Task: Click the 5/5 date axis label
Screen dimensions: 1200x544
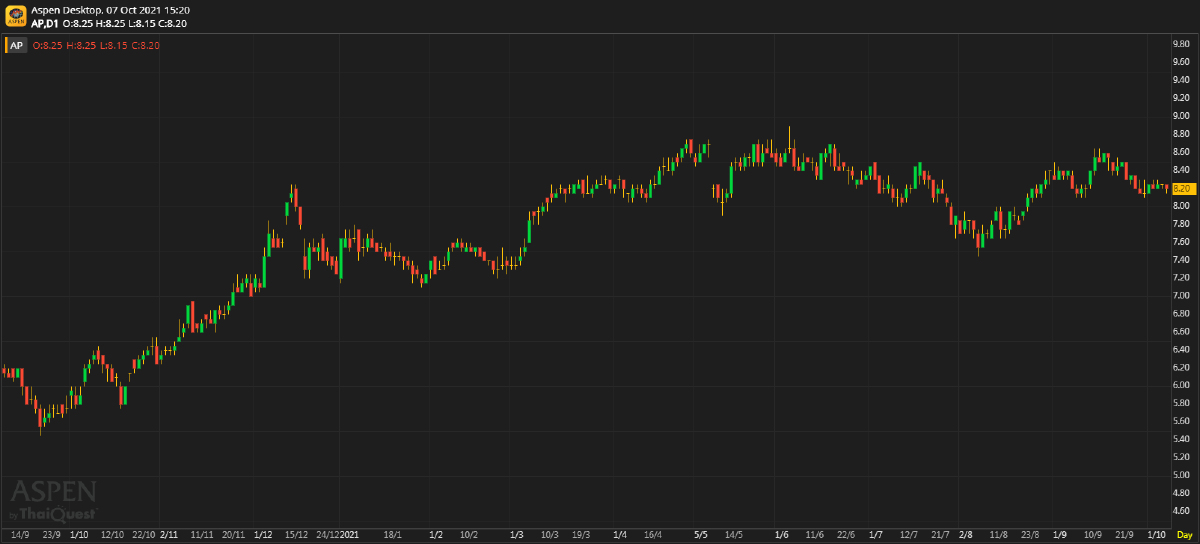Action: (701, 535)
